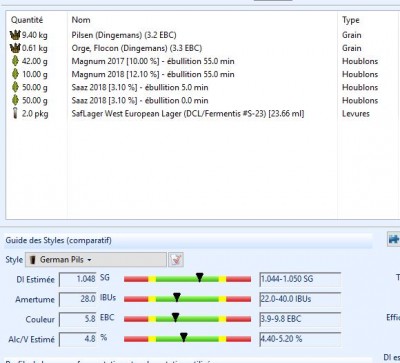This screenshot has height=363, width=400.
Task: Select Saaz 2018 ébullition 0.0 min row
Action: point(203,100)
